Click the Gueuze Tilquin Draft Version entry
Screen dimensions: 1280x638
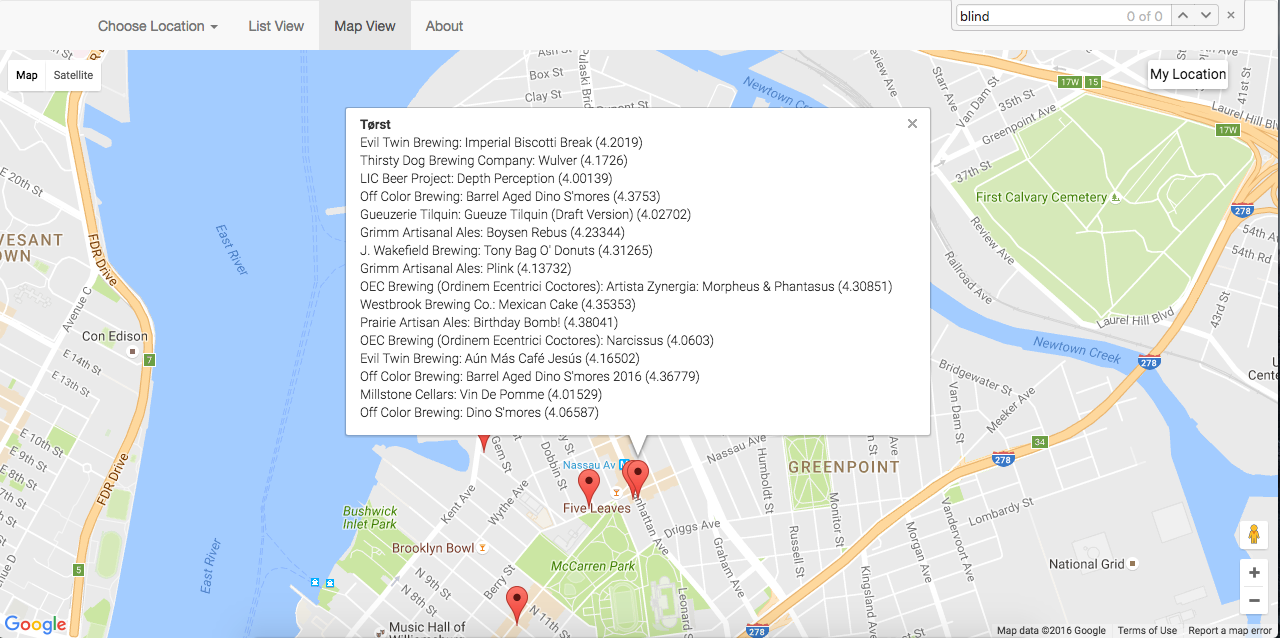click(x=525, y=214)
